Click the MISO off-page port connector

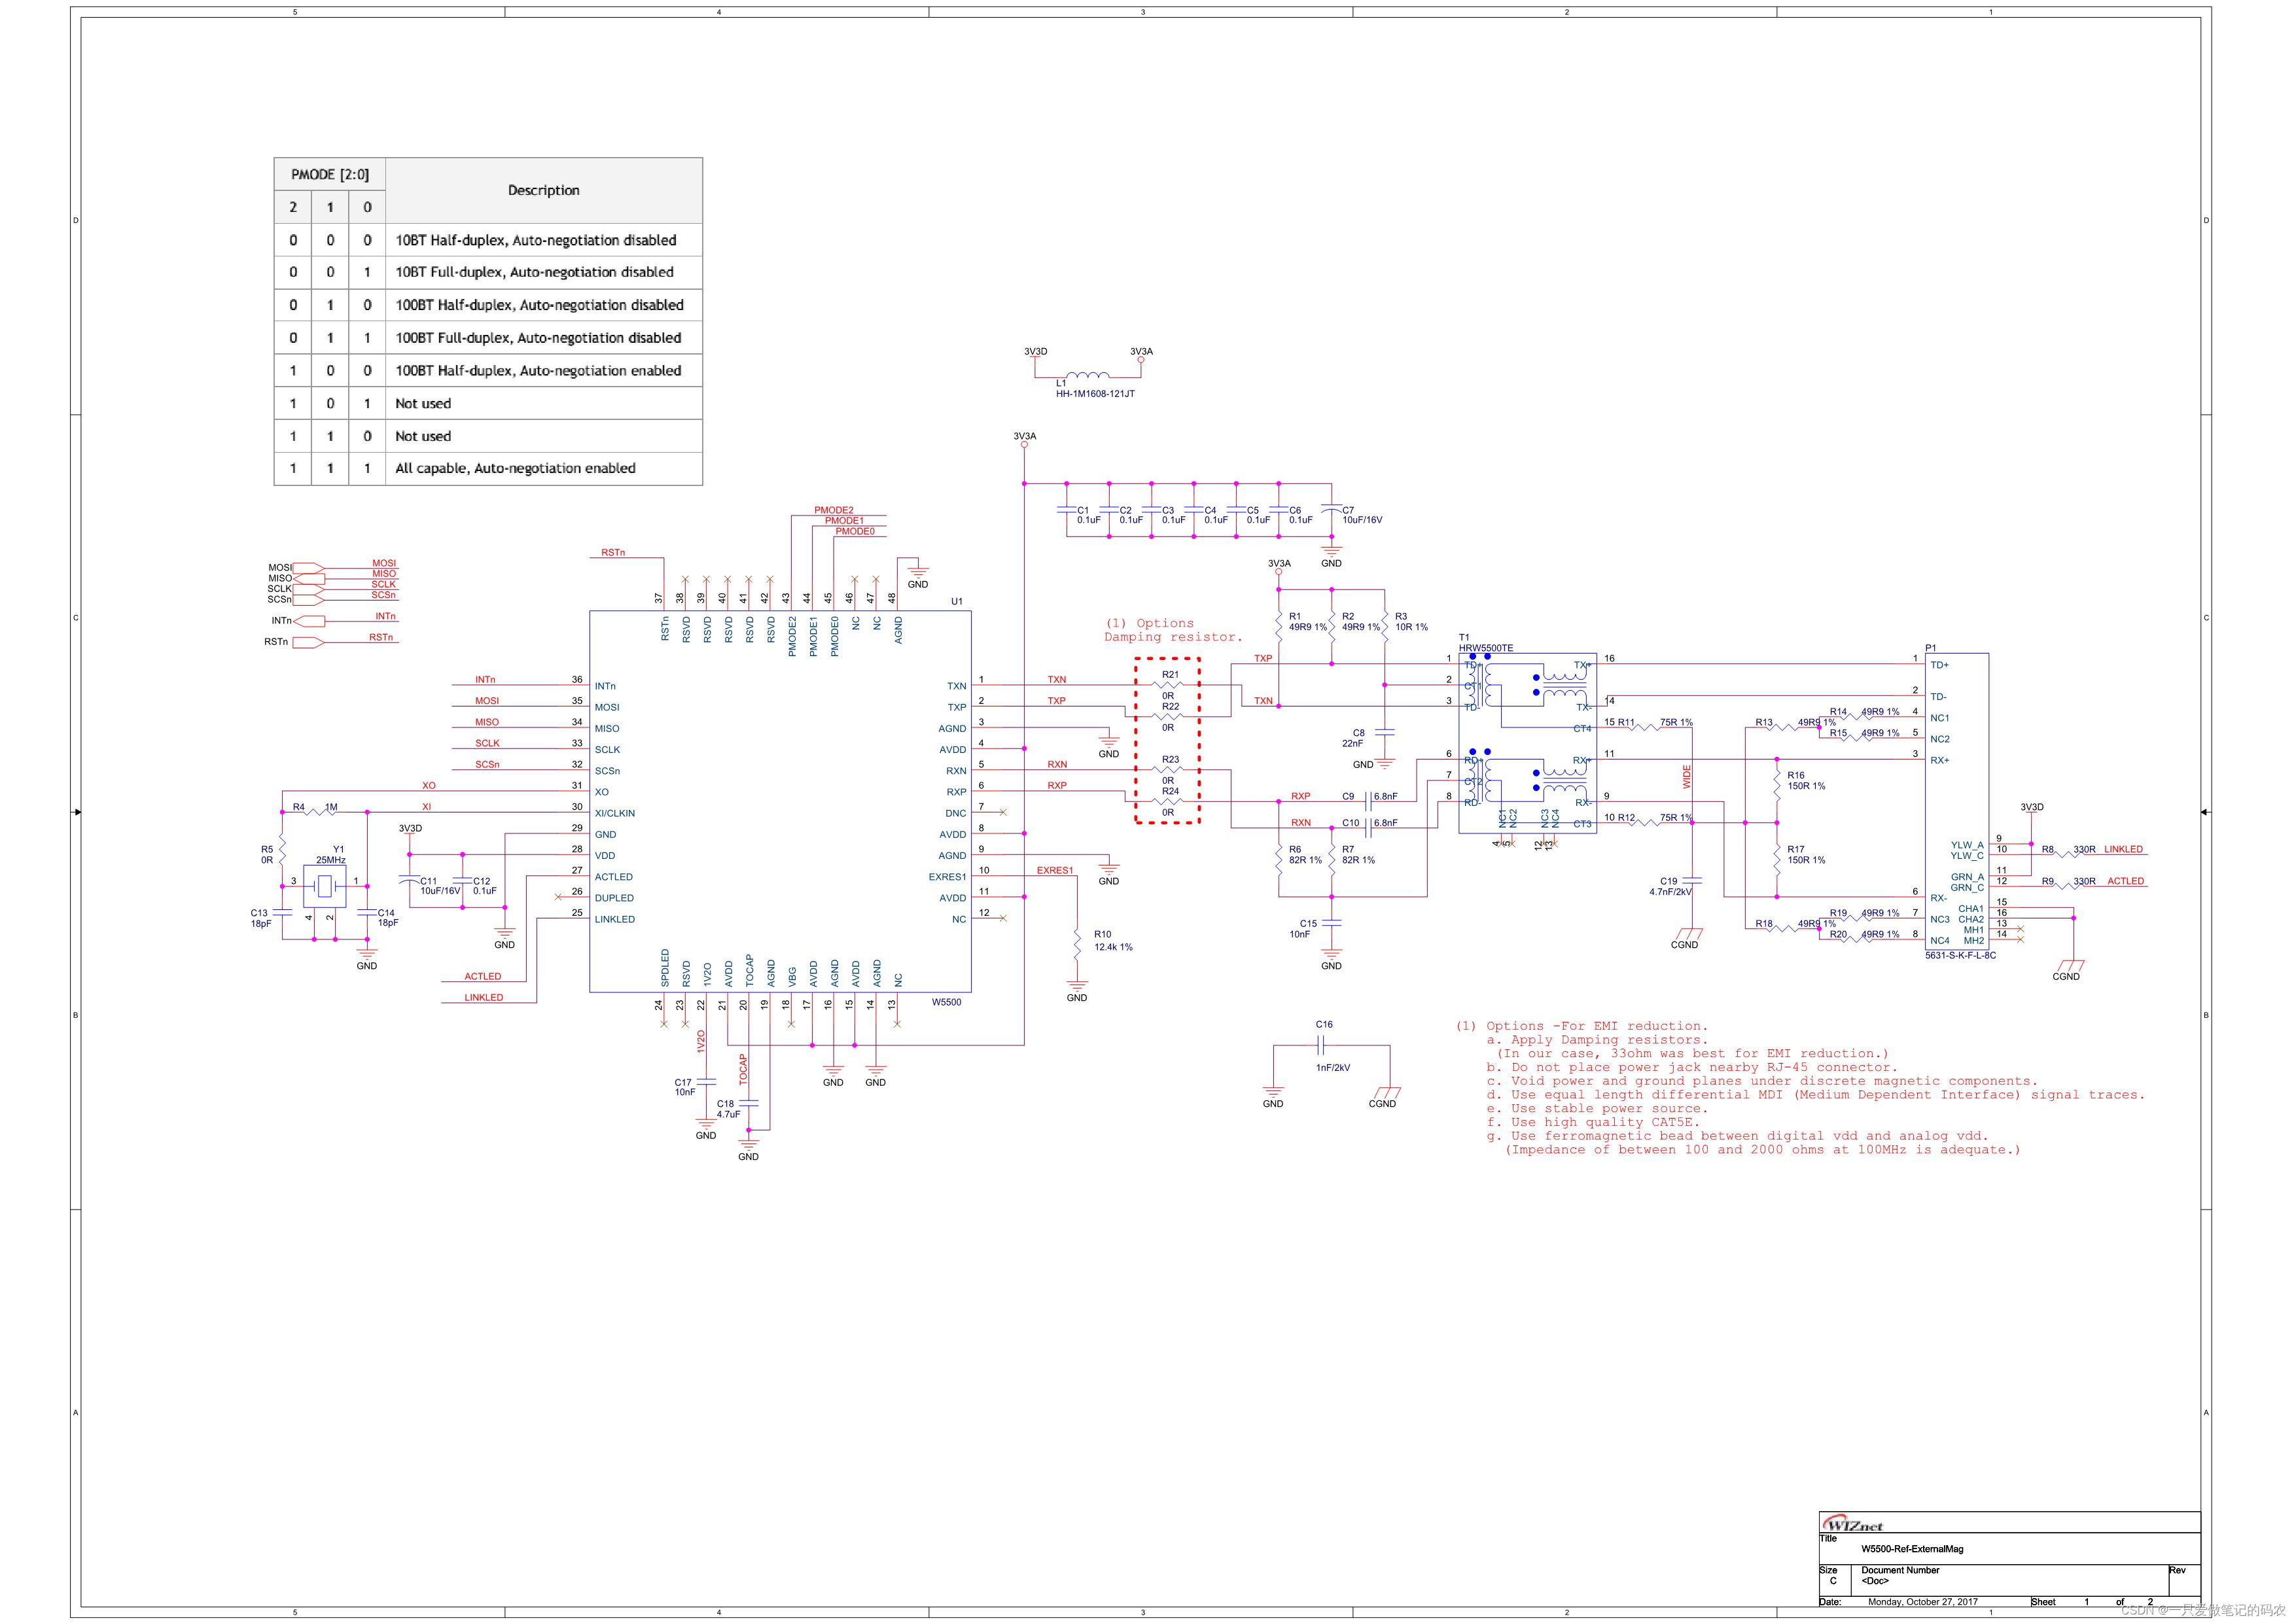point(308,579)
